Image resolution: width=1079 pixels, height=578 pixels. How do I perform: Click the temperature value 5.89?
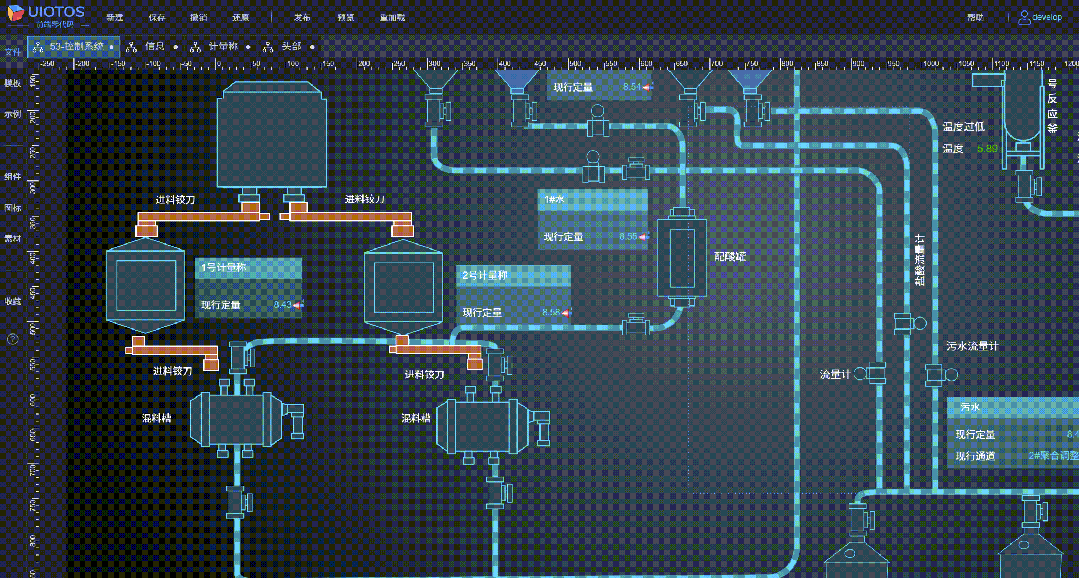tap(987, 149)
